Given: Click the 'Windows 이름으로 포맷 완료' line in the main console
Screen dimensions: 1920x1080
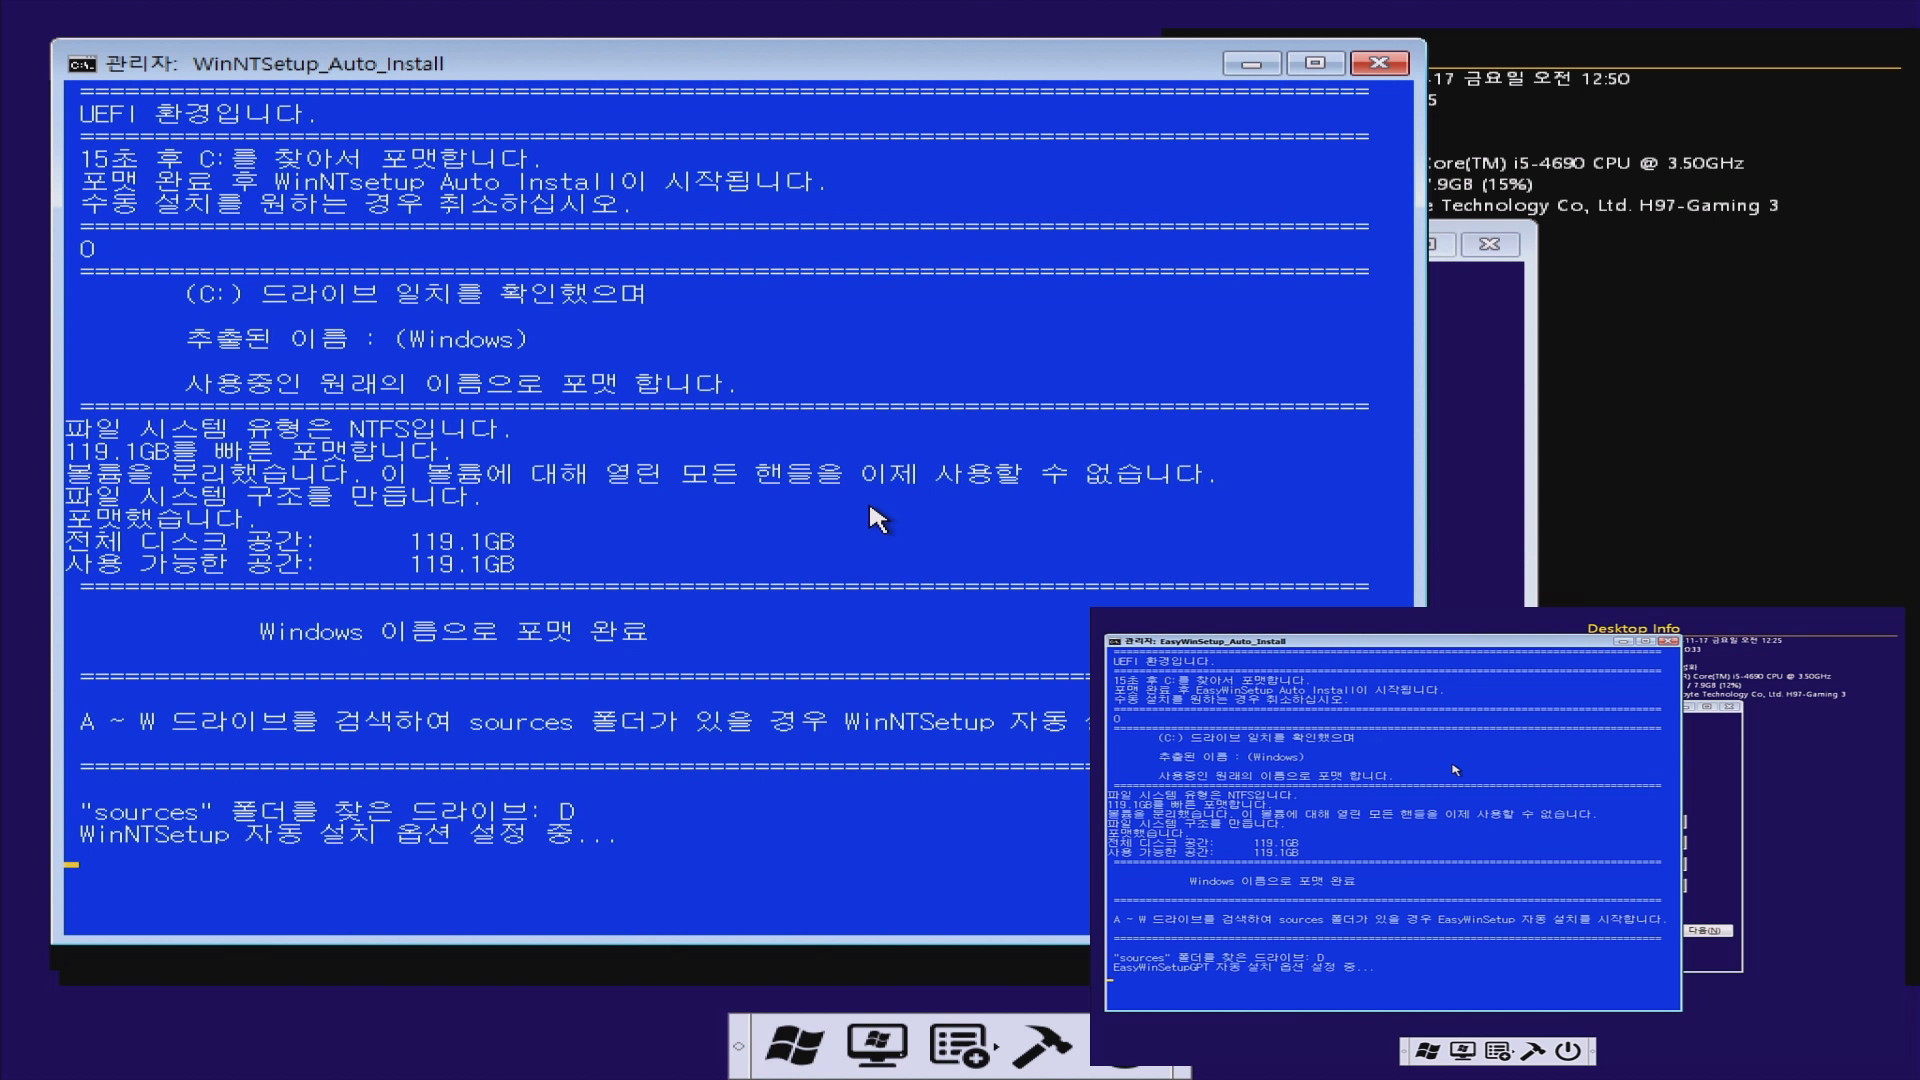Looking at the screenshot, I should click(x=453, y=632).
